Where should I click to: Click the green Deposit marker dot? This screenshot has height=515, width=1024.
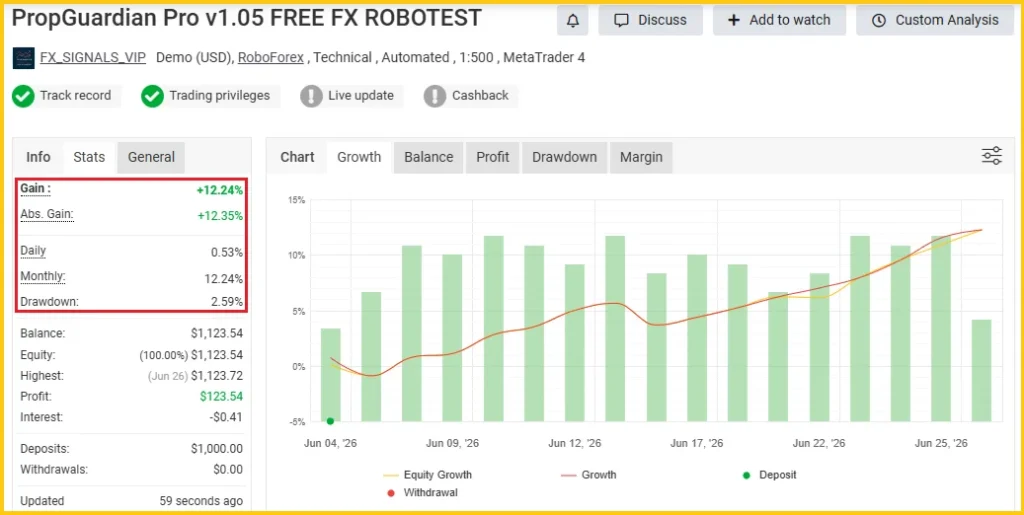coord(330,421)
